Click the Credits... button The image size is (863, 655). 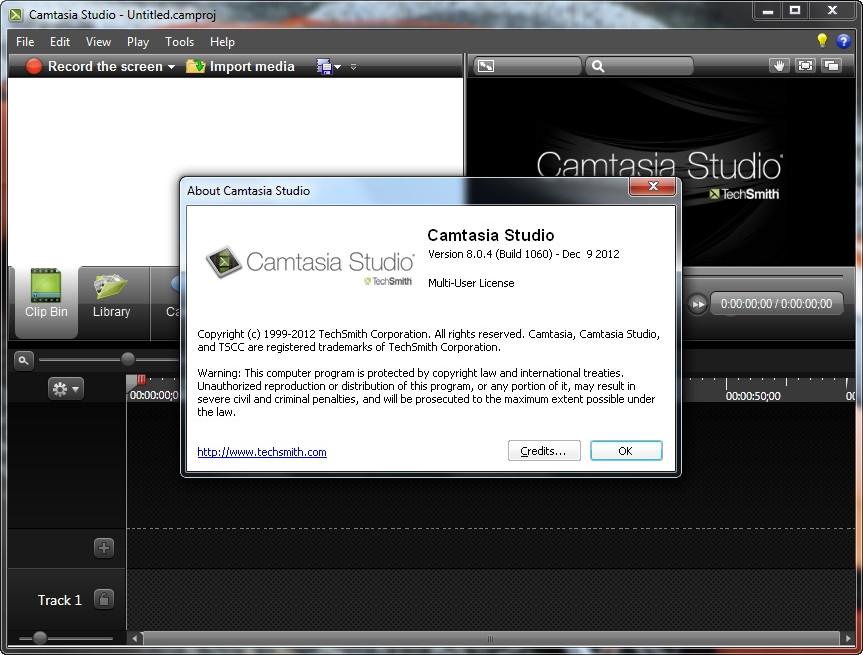543,451
